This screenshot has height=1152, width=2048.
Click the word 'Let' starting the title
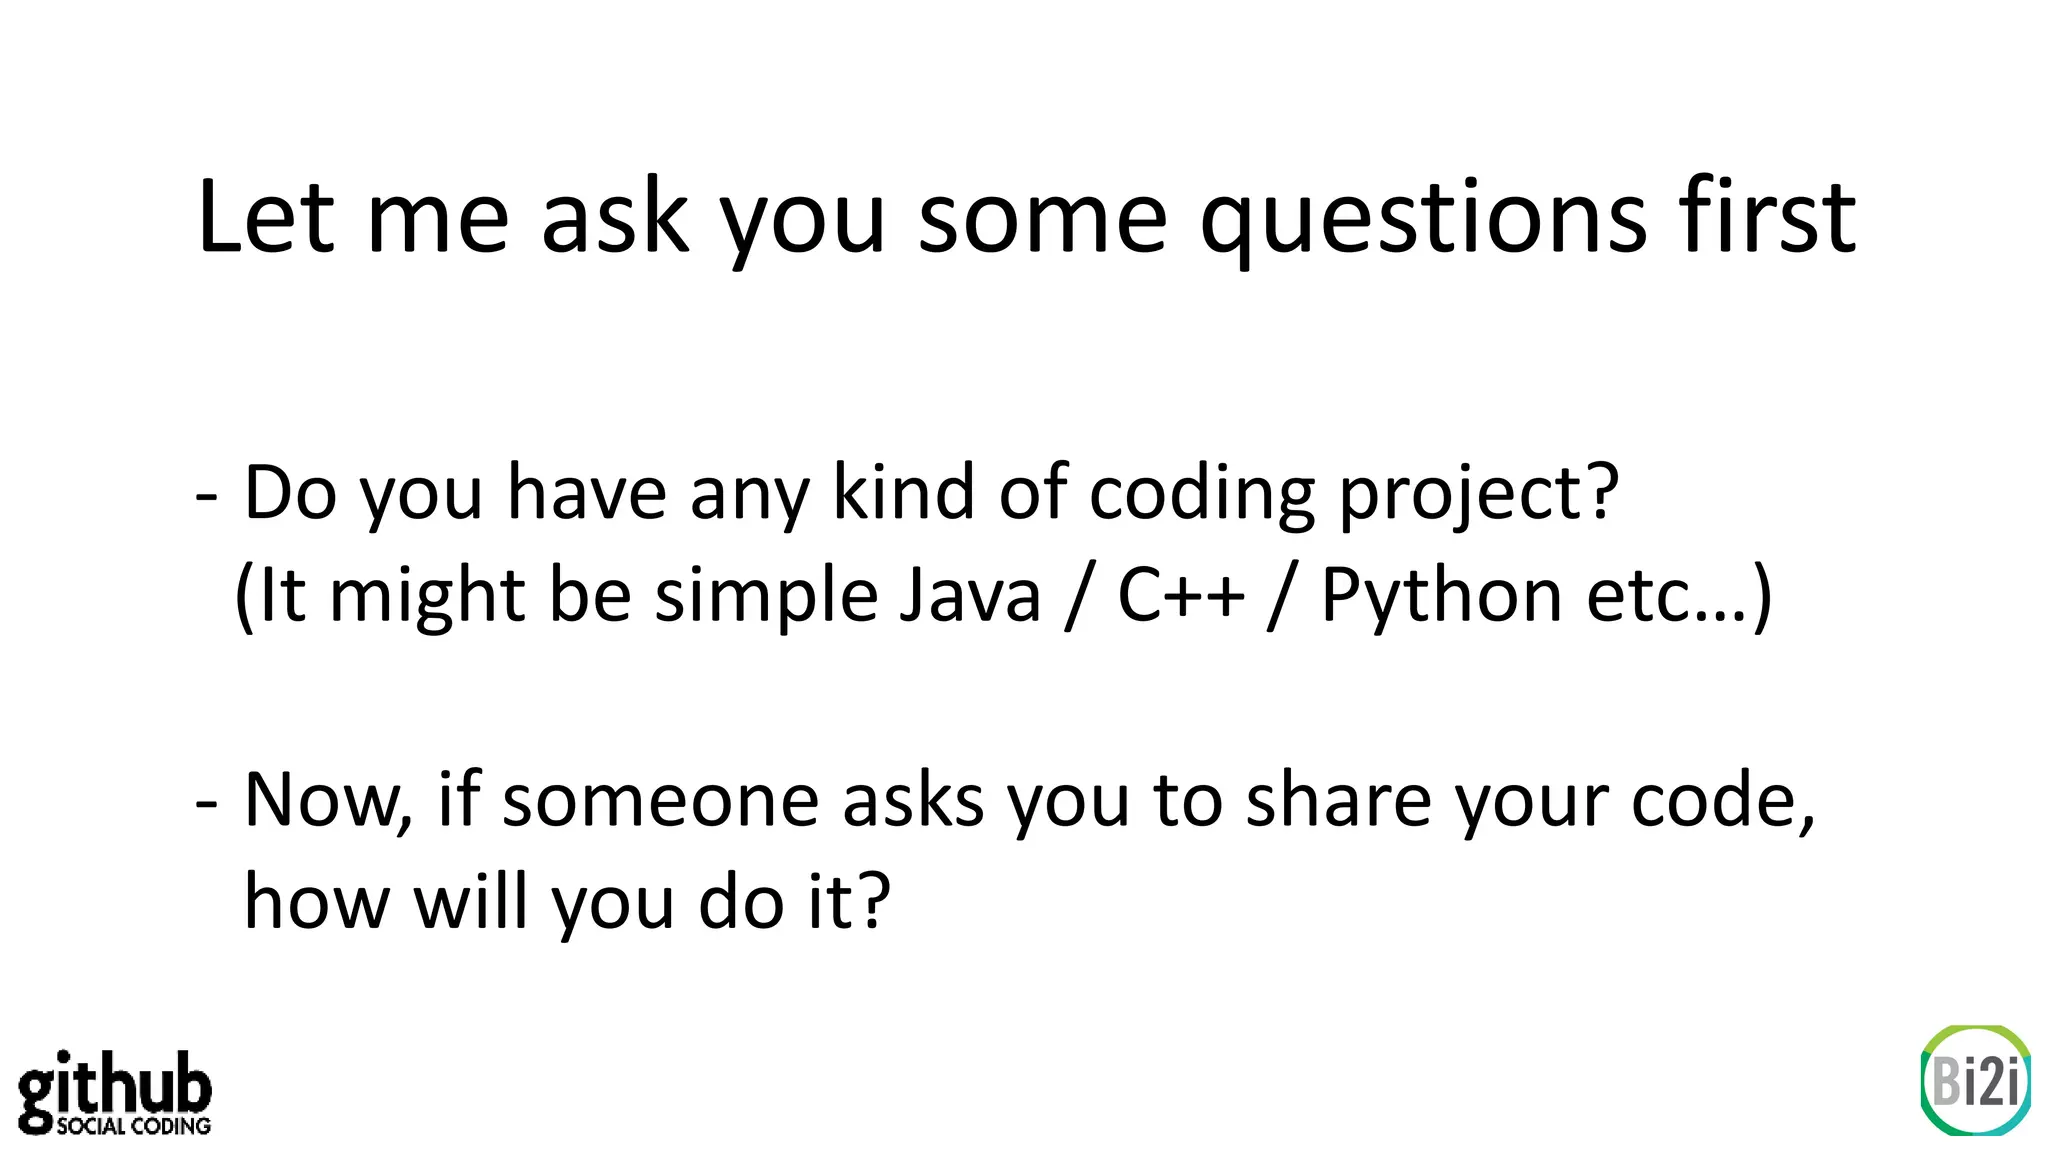click(x=265, y=217)
